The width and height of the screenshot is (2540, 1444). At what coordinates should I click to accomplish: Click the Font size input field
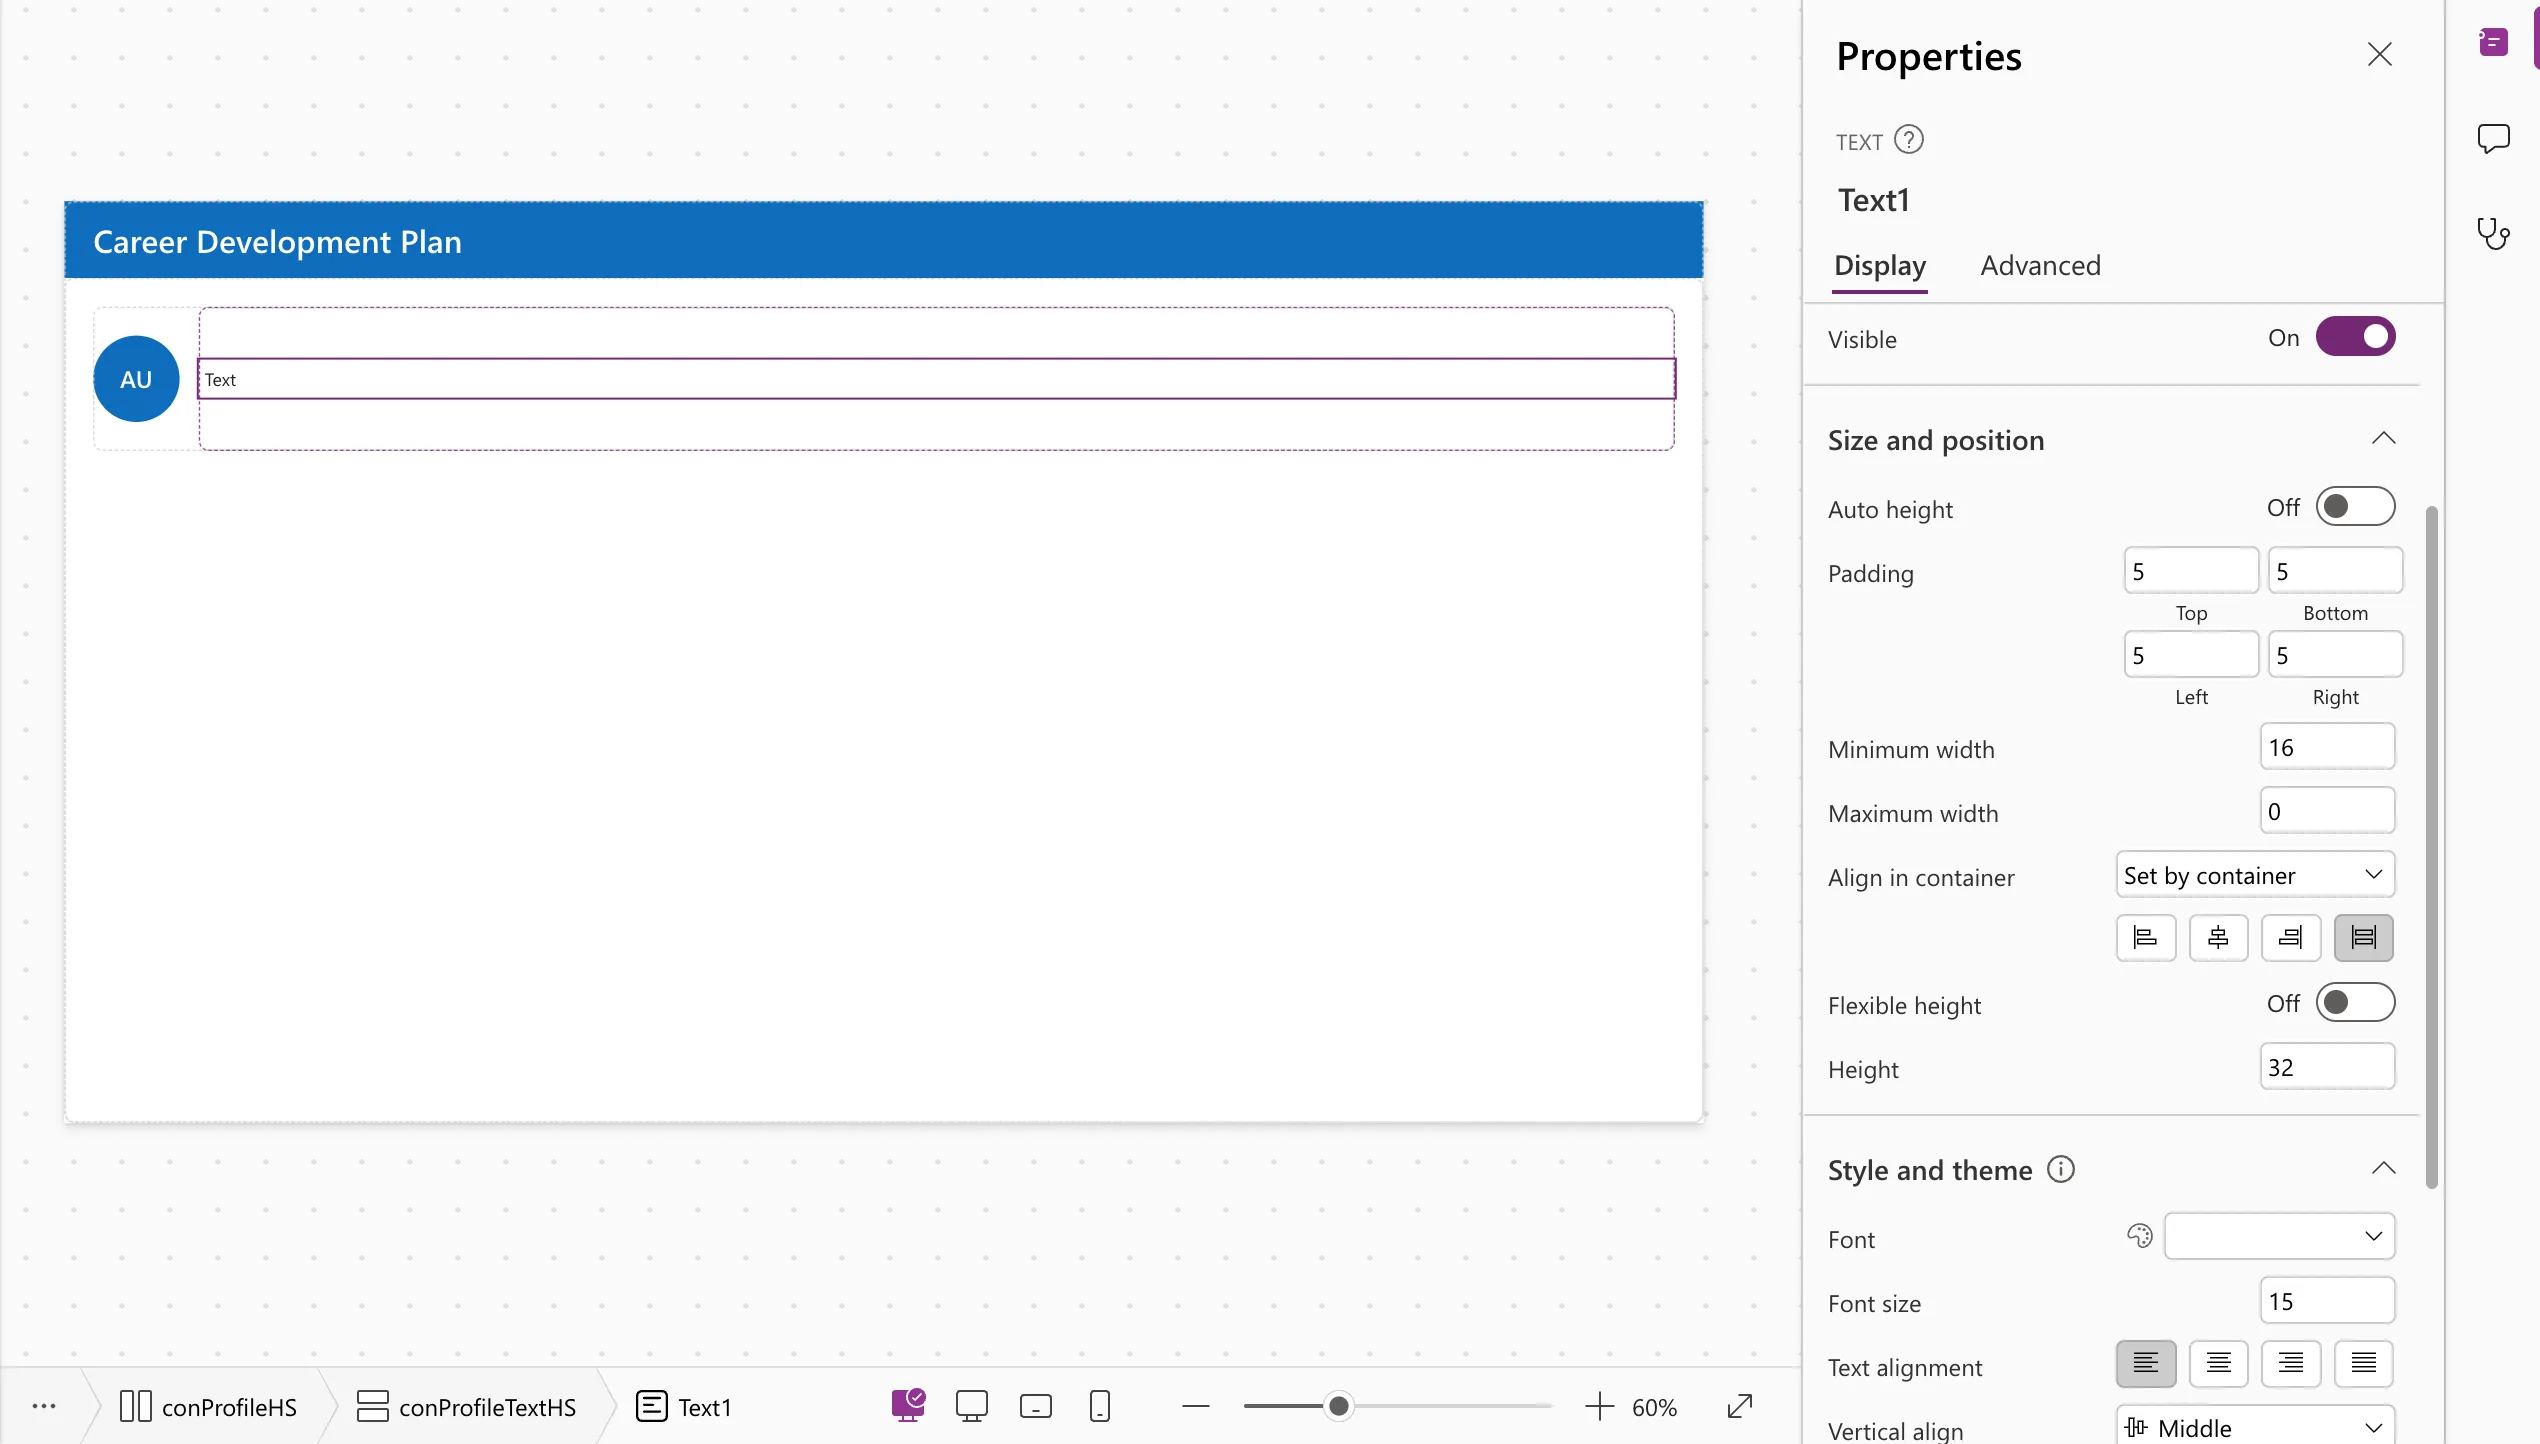click(2327, 1301)
